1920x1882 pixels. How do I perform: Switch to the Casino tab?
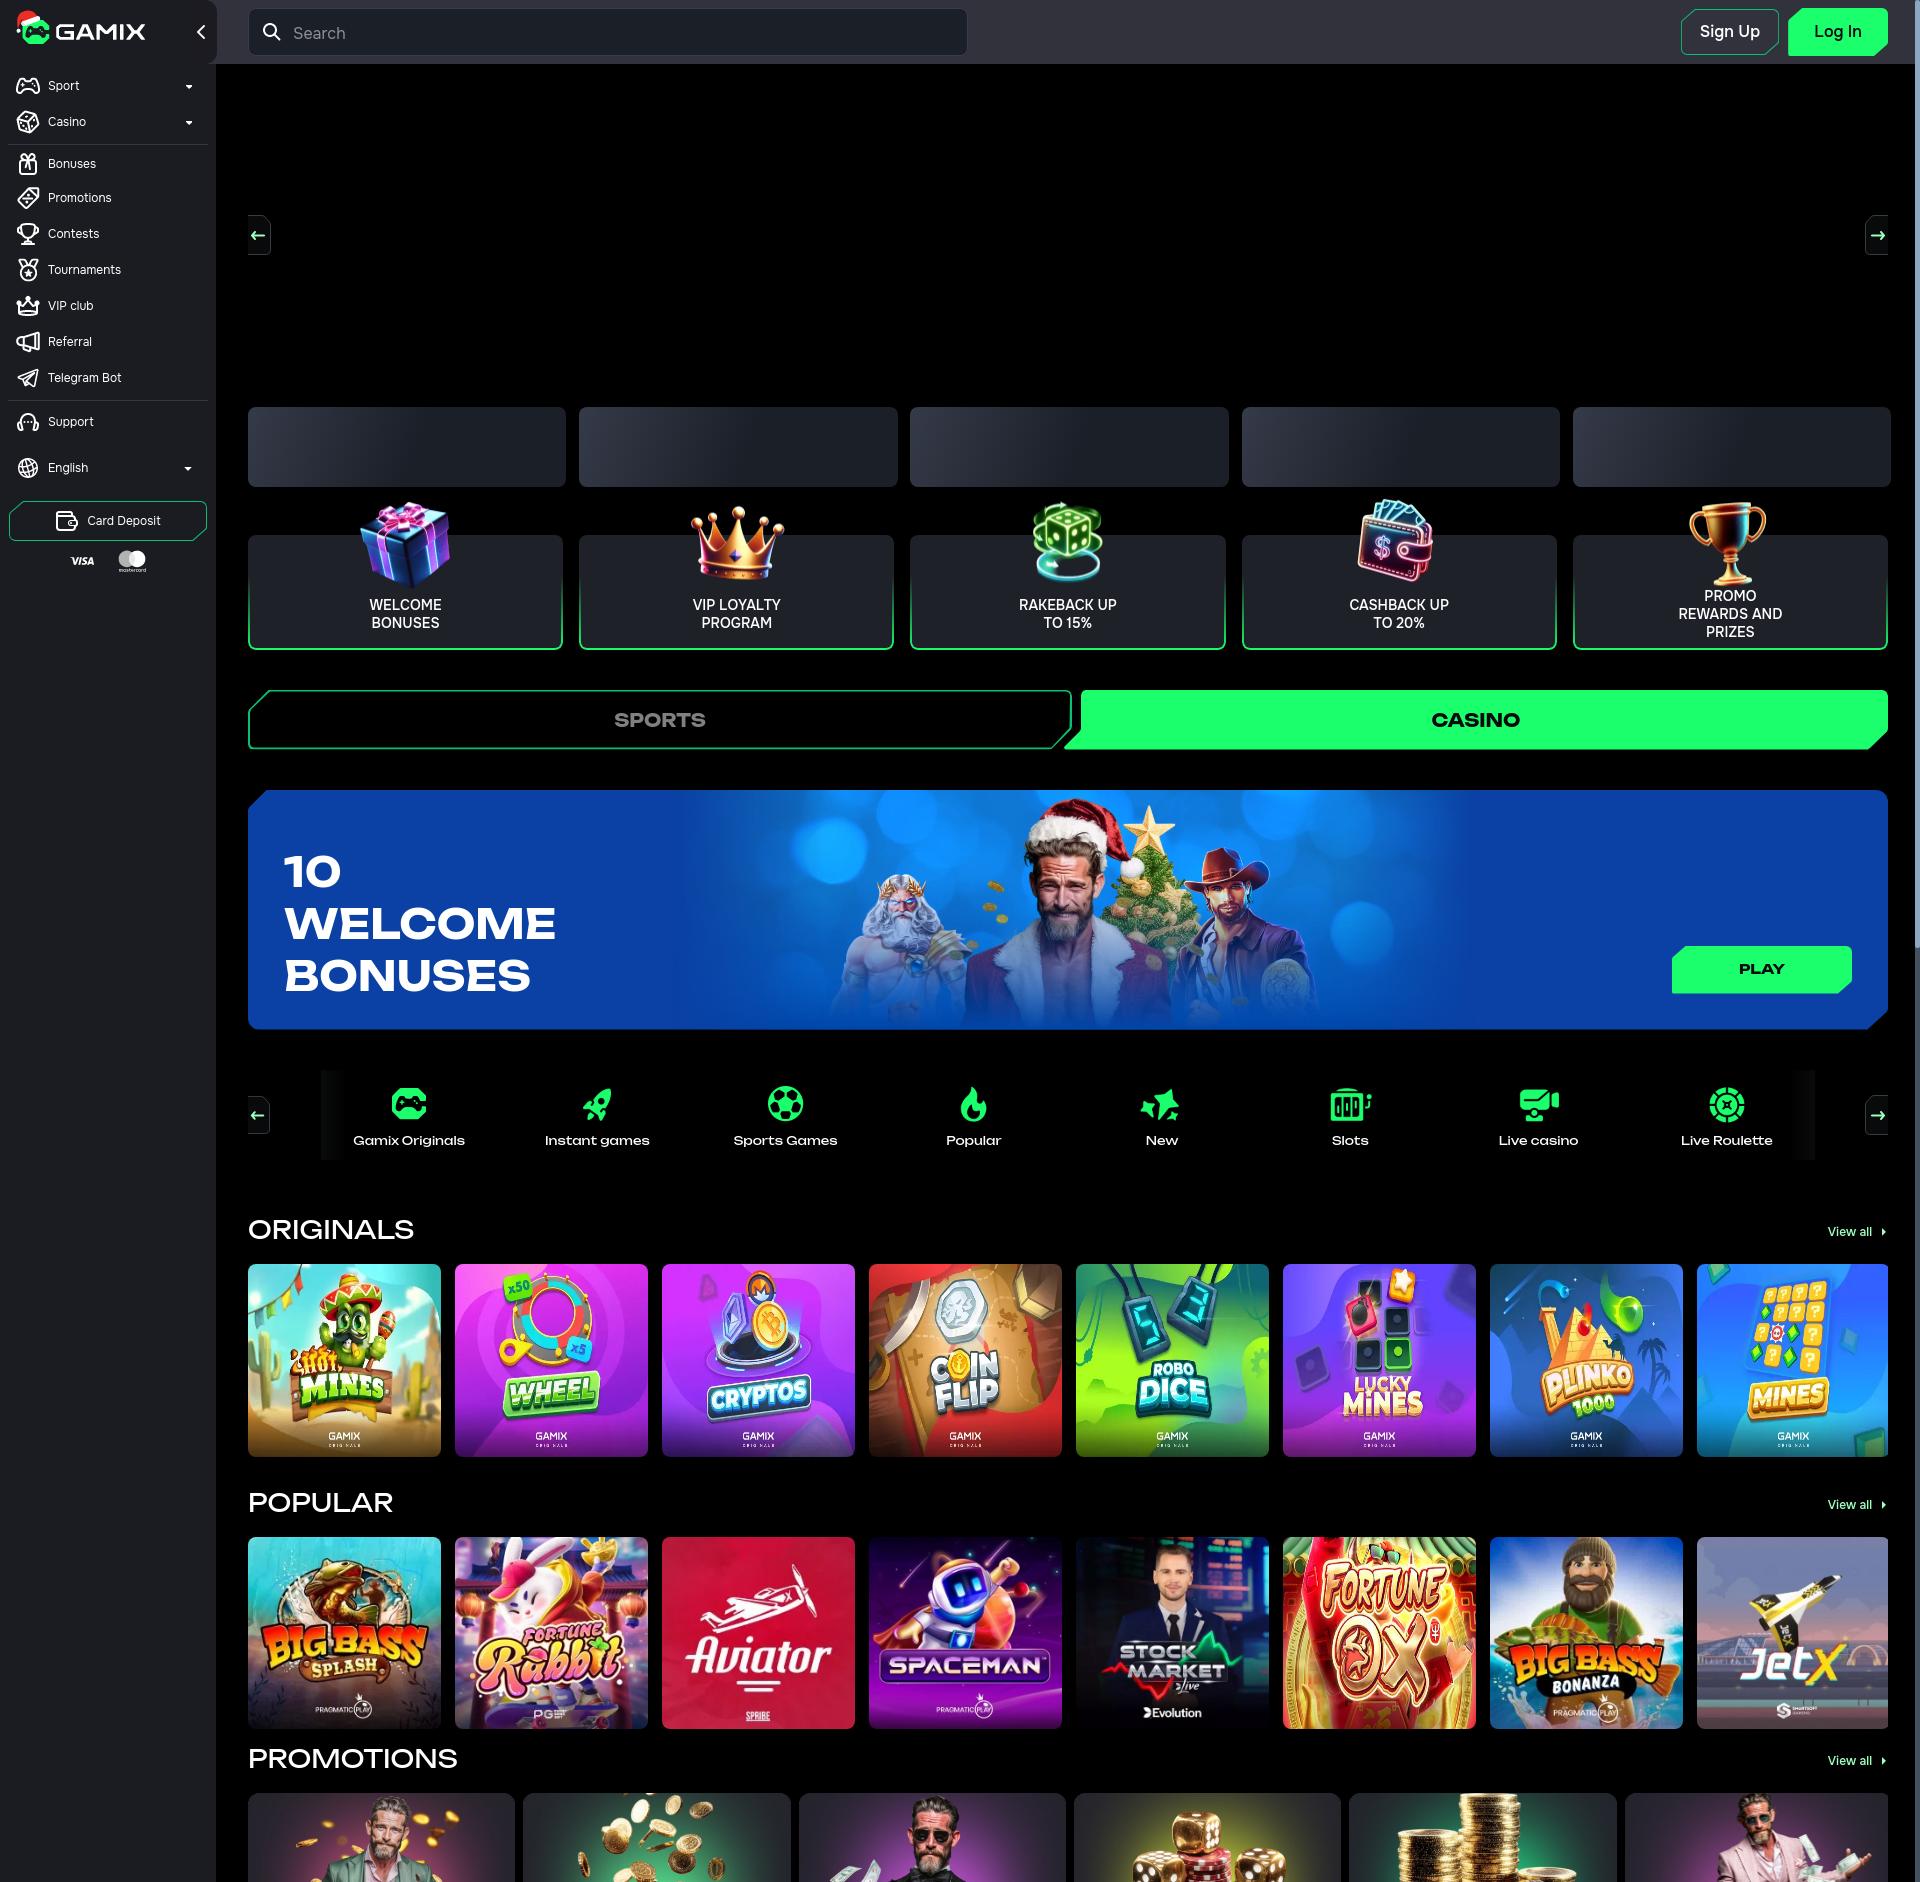click(1475, 720)
